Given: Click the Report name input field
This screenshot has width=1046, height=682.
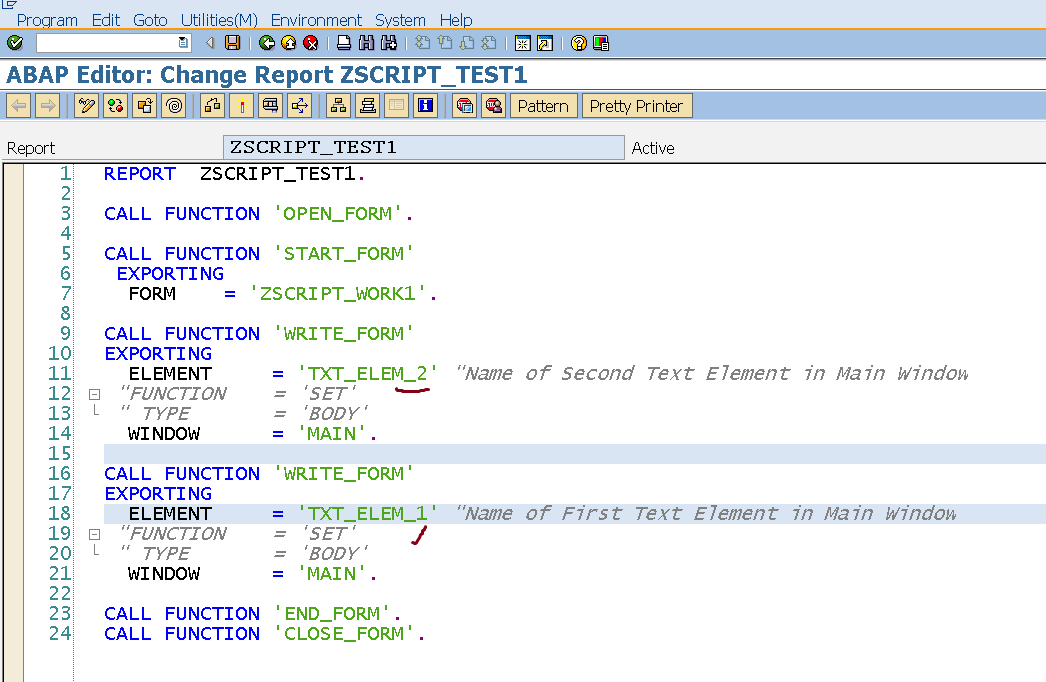Looking at the screenshot, I should [x=420, y=147].
